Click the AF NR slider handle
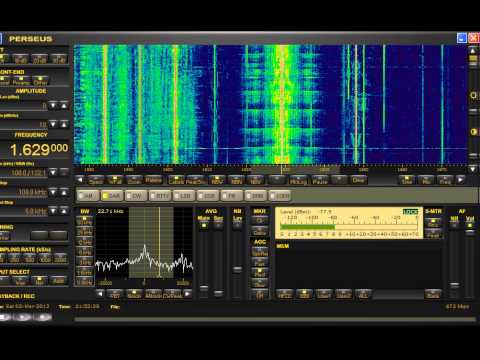This screenshot has width=480, height=360. (454, 285)
